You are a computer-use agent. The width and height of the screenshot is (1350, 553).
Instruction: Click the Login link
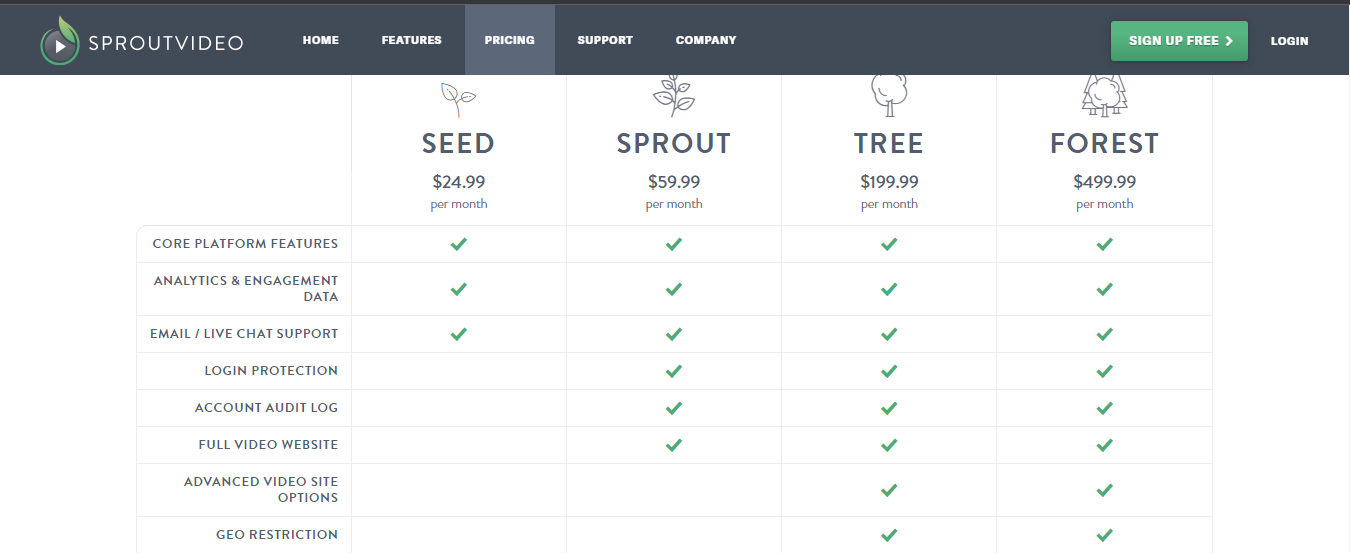pos(1289,41)
